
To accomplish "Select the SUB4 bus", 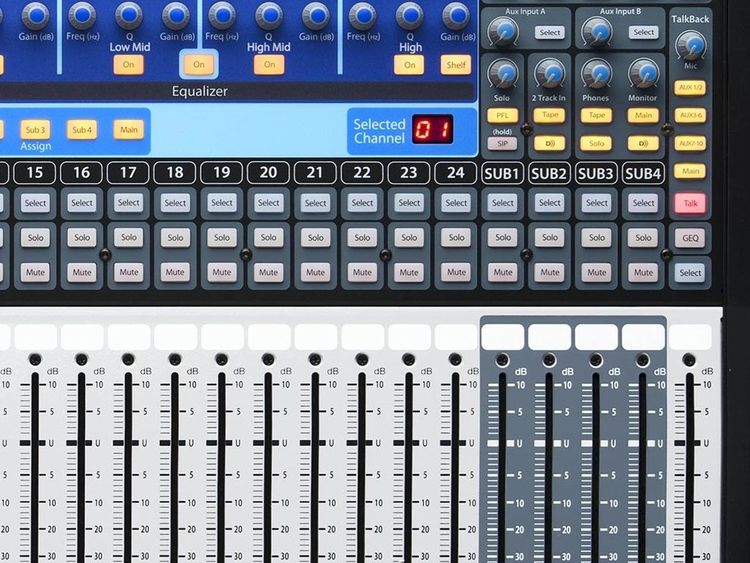I will (x=643, y=203).
